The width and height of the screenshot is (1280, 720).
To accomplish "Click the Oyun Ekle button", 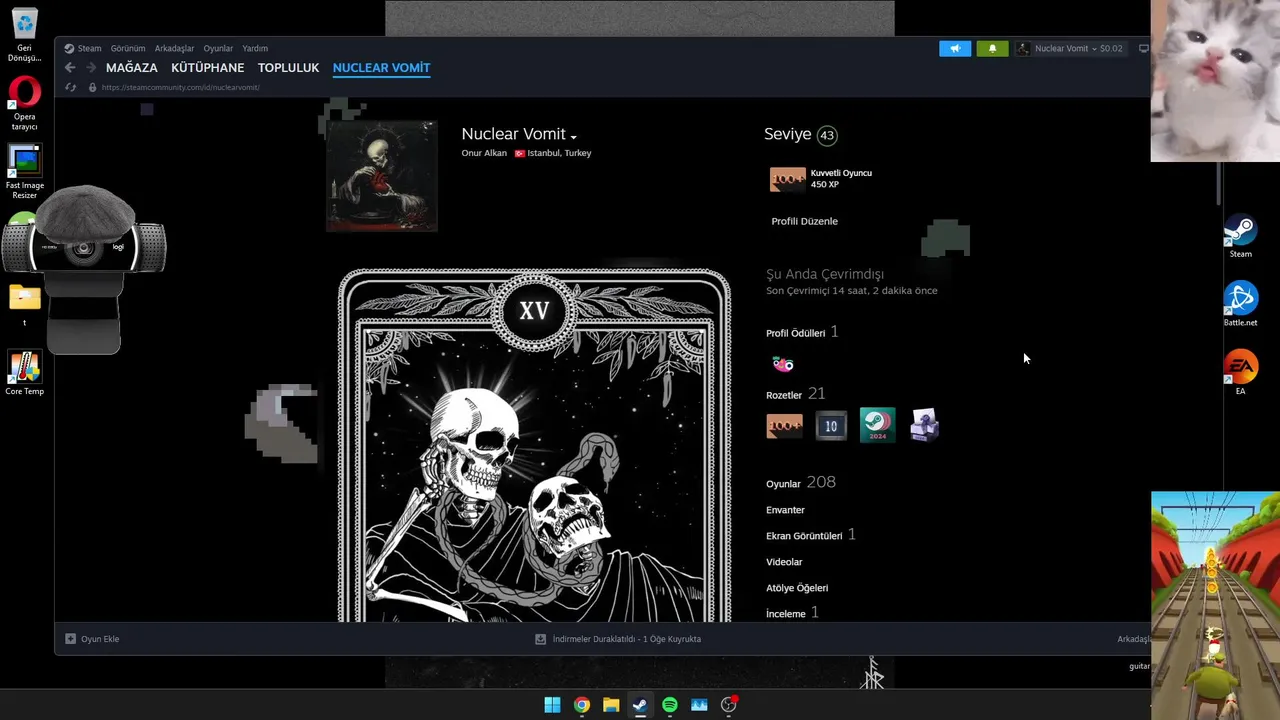I will 92,639.
